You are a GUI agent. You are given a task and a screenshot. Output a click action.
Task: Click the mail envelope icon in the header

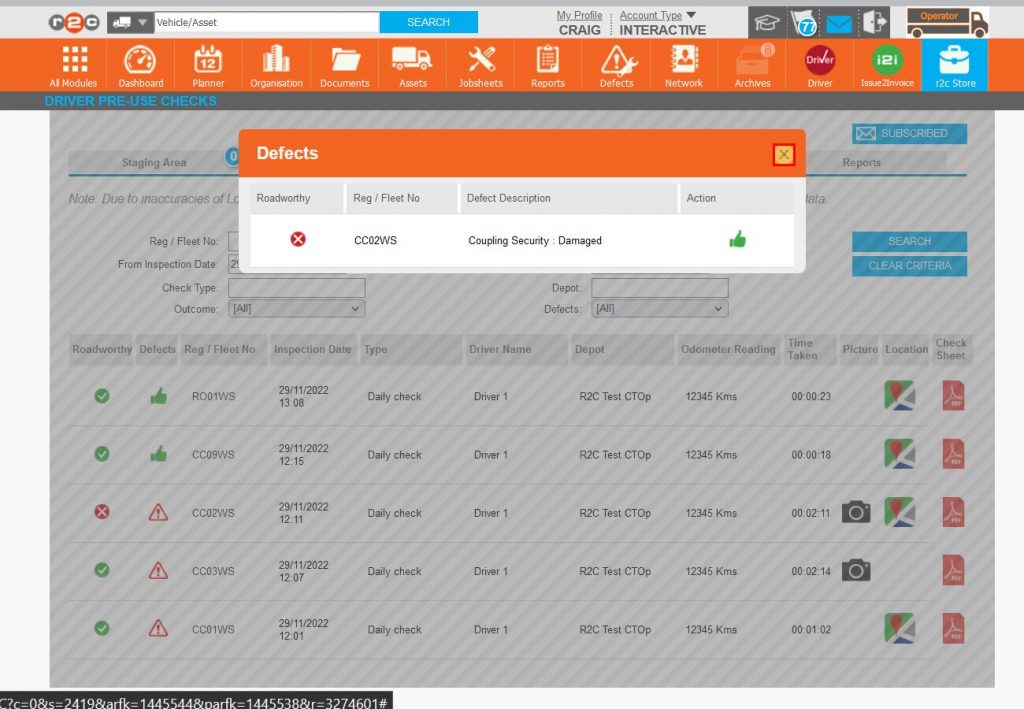point(838,21)
